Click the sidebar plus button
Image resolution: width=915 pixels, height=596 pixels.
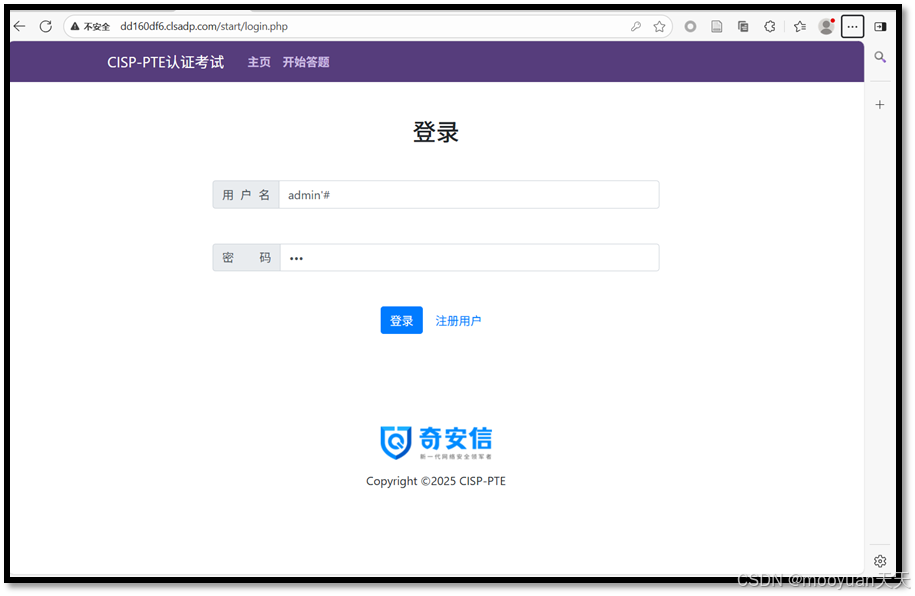click(x=880, y=104)
